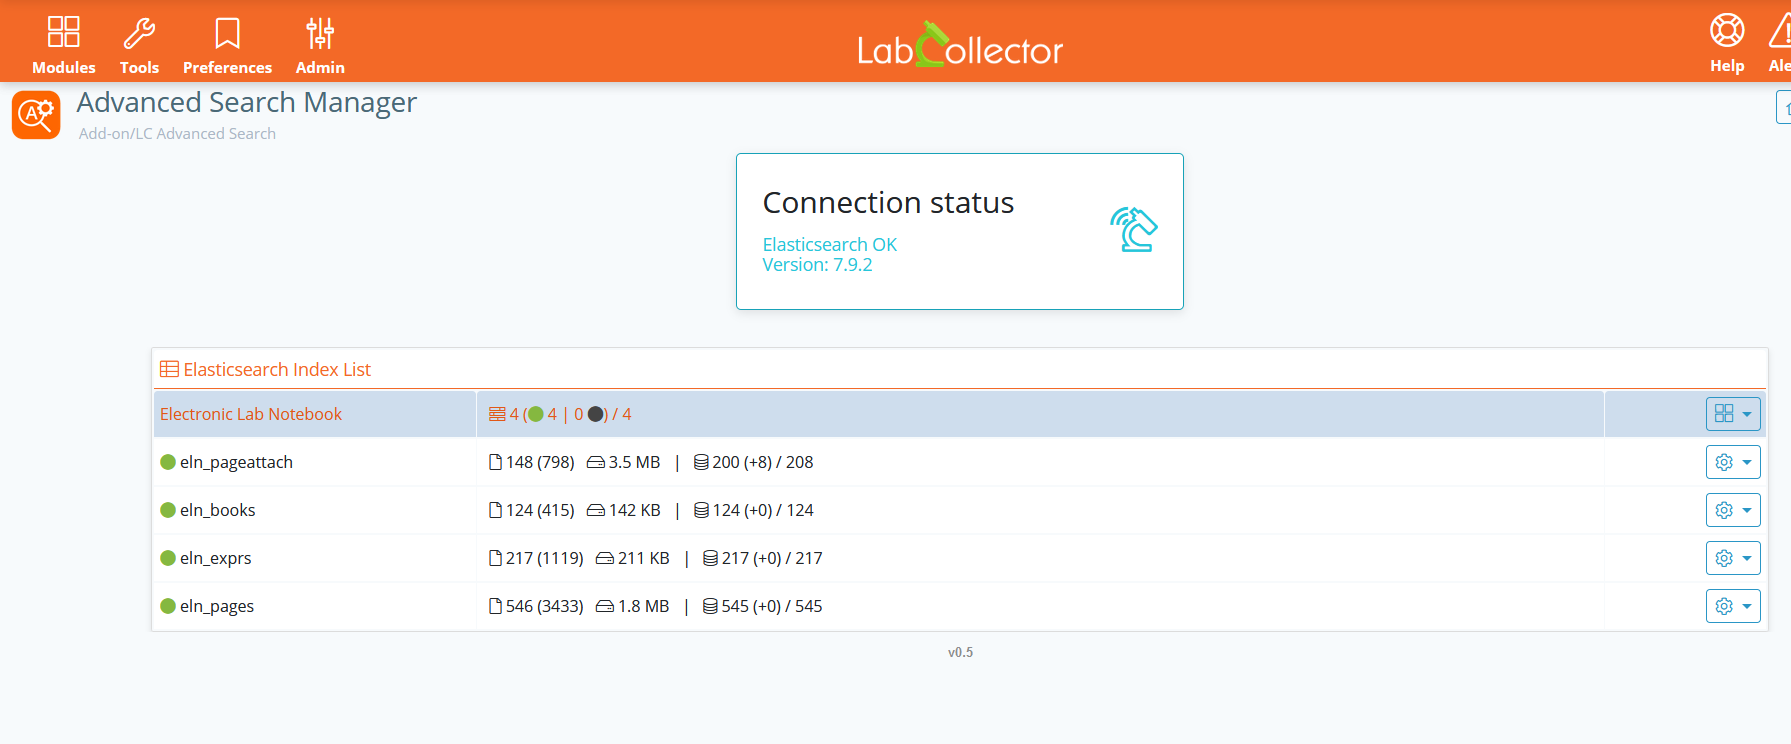Click the green status dot for eln_books
The image size is (1791, 744).
tap(168, 510)
